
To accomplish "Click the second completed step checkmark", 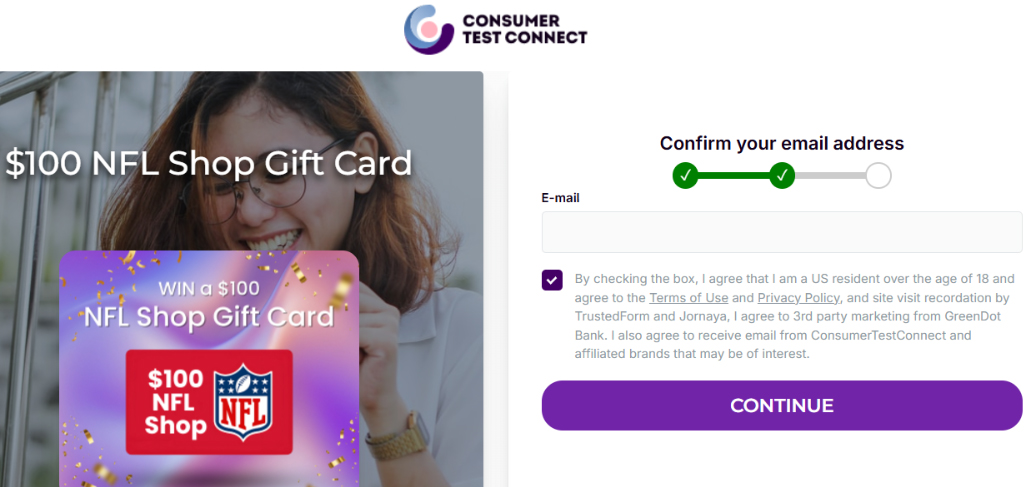I will (x=782, y=176).
